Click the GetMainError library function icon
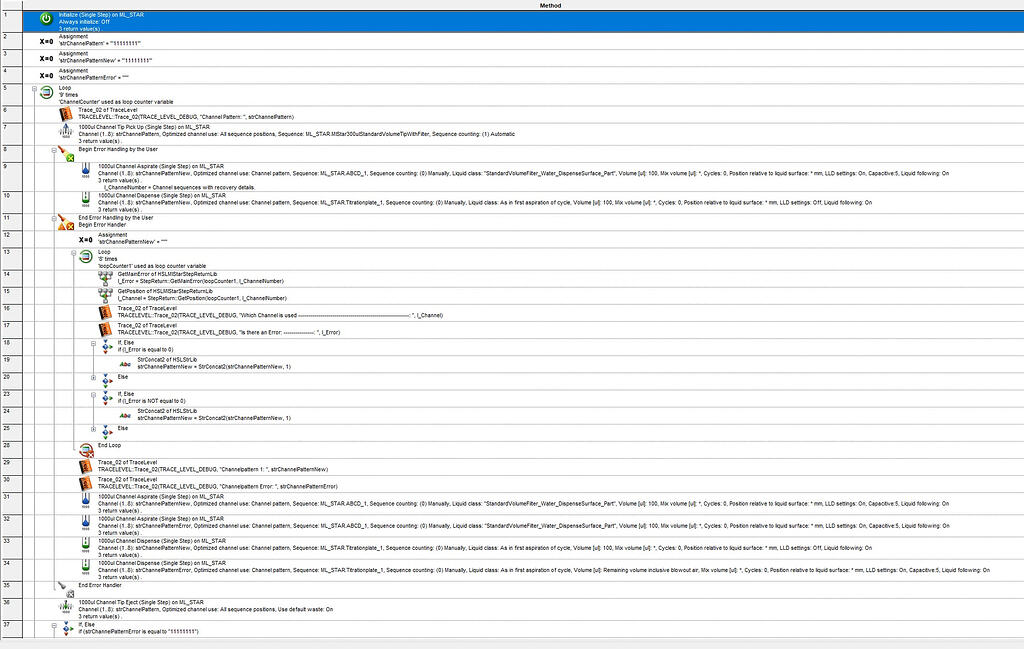Image resolution: width=1024 pixels, height=649 pixels. click(x=105, y=278)
